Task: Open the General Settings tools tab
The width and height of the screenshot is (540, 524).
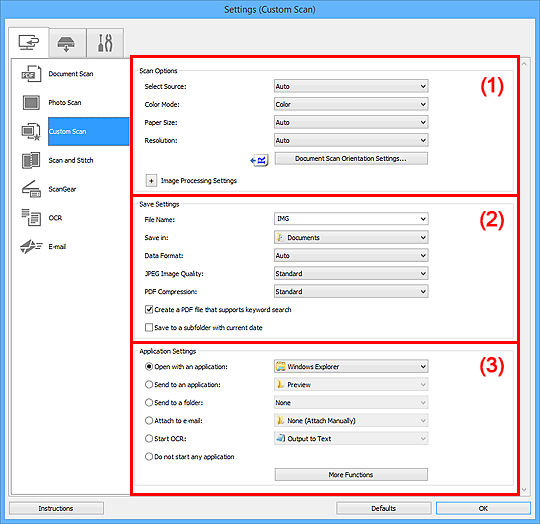Action: (x=105, y=43)
